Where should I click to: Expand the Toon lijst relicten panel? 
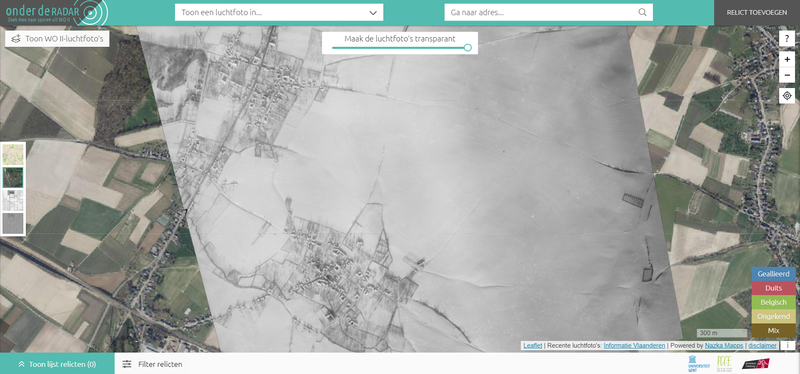coord(57,364)
